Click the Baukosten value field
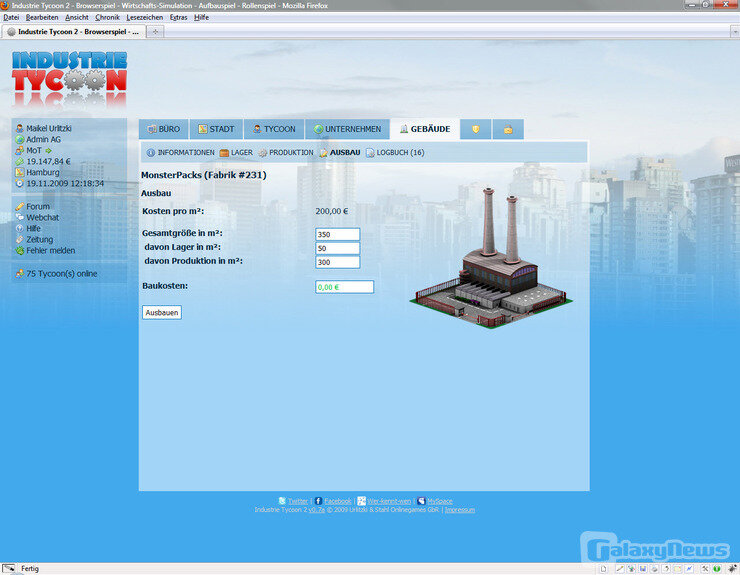This screenshot has height=575, width=740. tap(345, 287)
